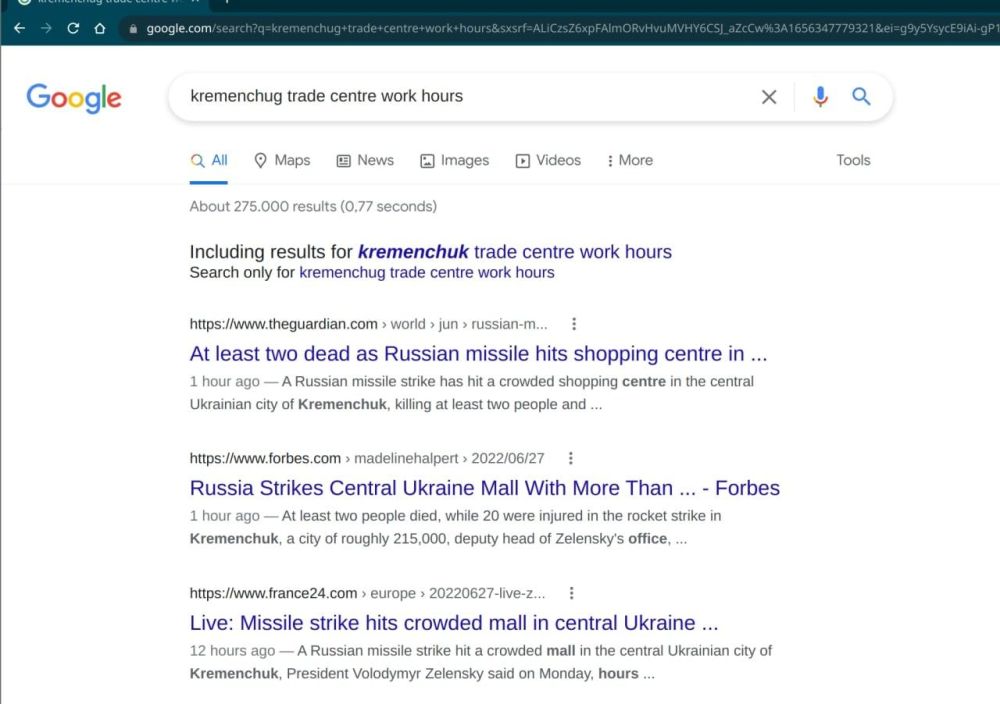This screenshot has height=704, width=1000.
Task: Reload the page with refresh icon
Action: click(x=73, y=28)
